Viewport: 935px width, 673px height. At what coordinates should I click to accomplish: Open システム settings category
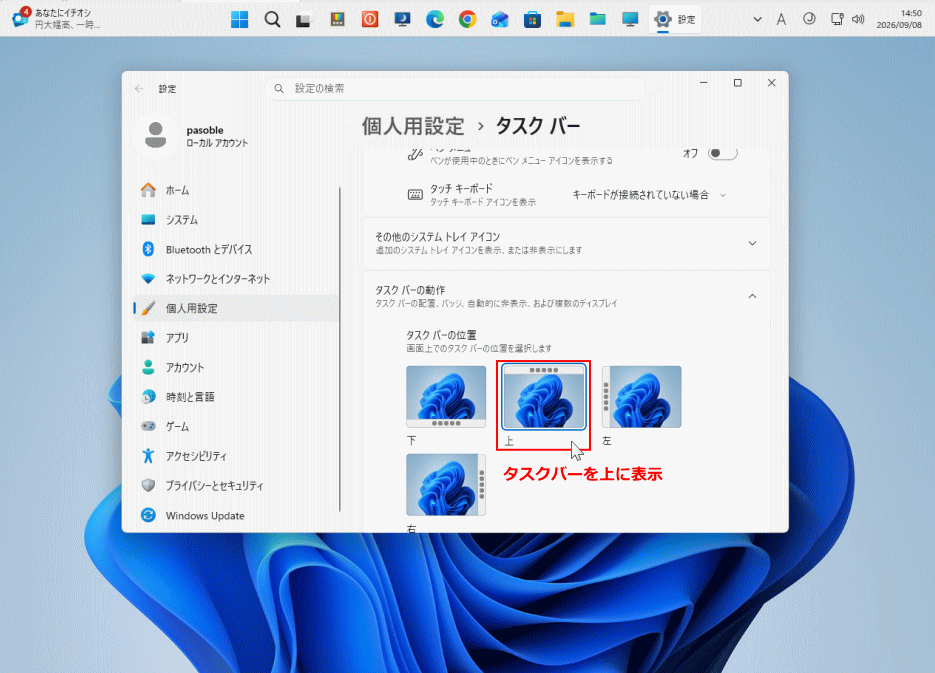click(x=237, y=219)
